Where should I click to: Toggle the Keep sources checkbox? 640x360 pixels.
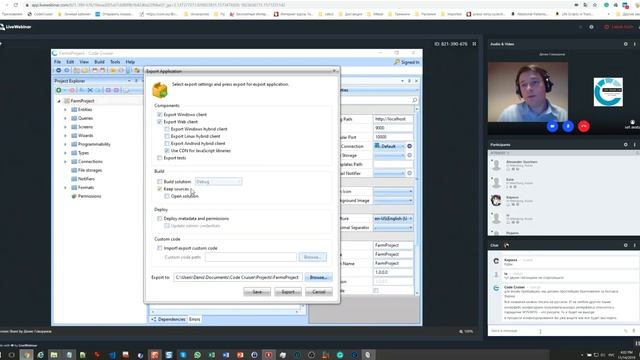tap(160, 189)
